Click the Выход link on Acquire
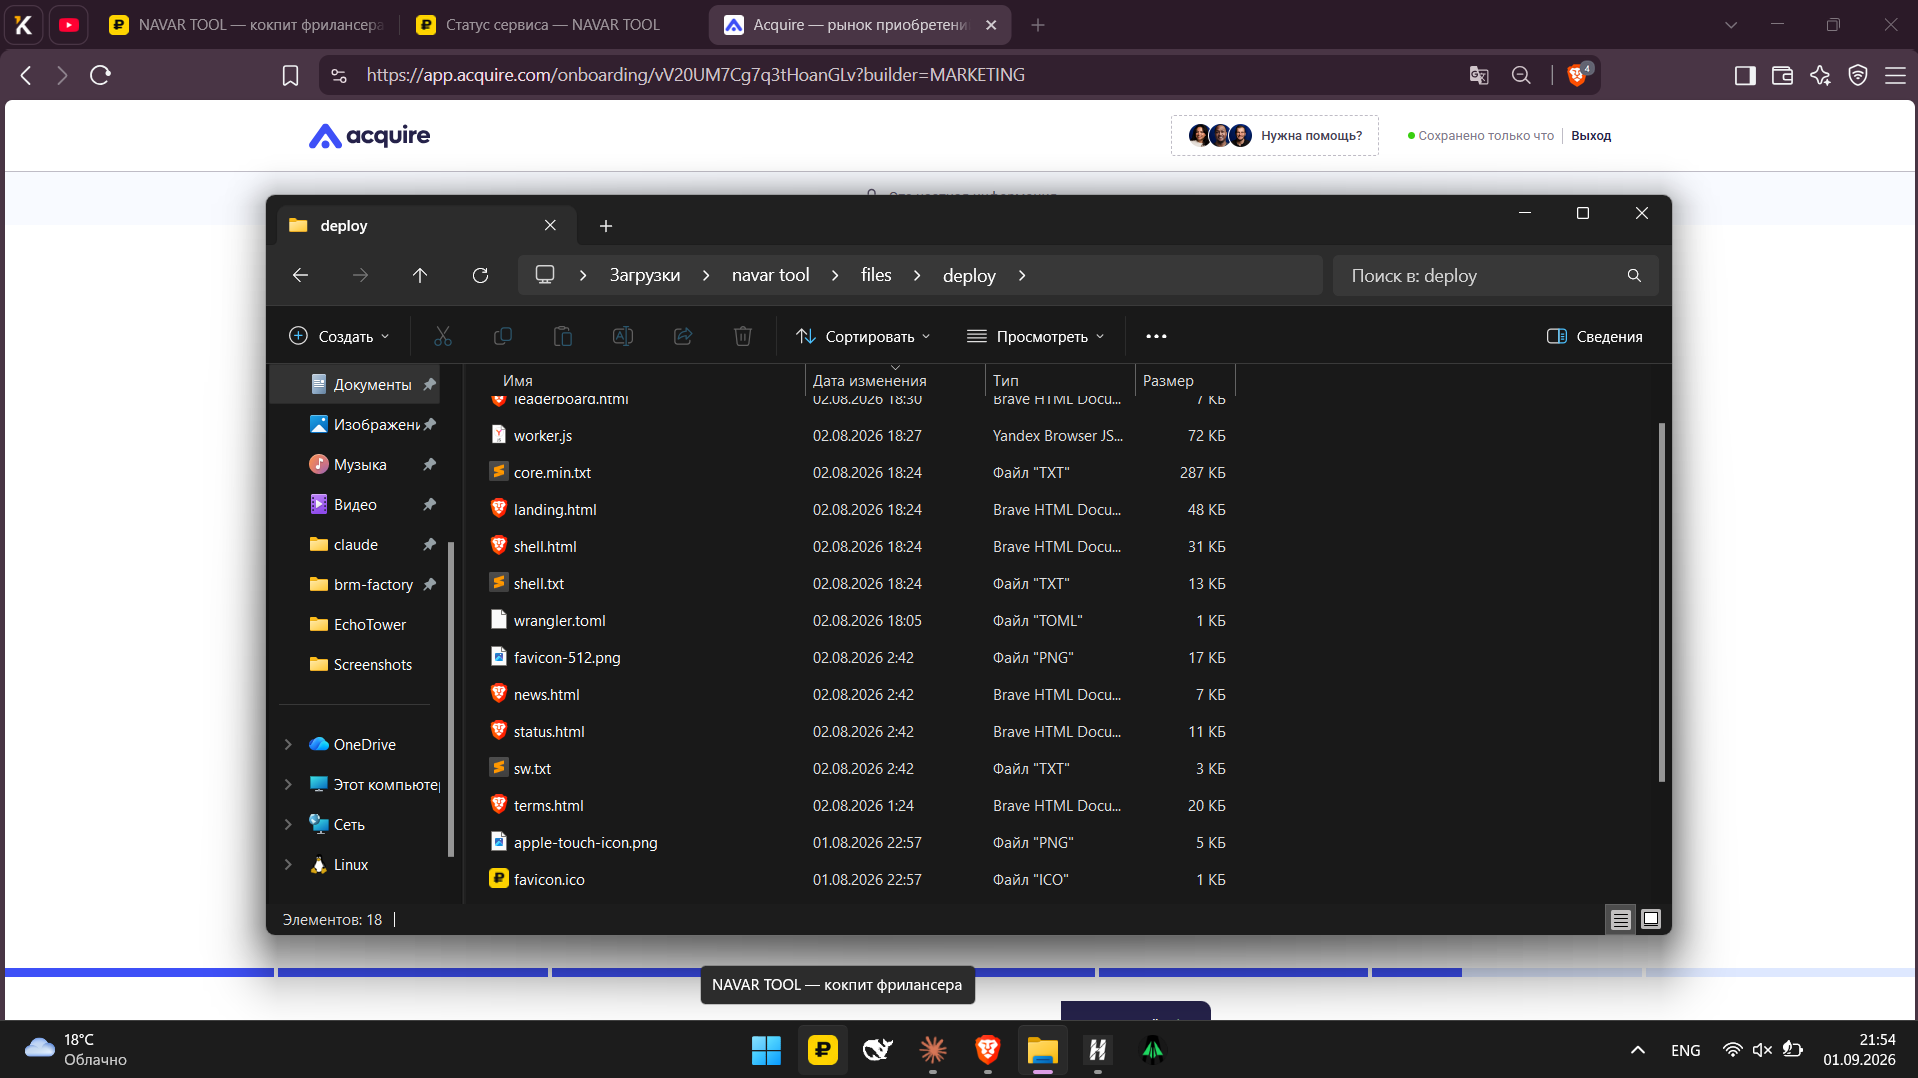Screen dimensions: 1918x1078 [x=1591, y=136]
